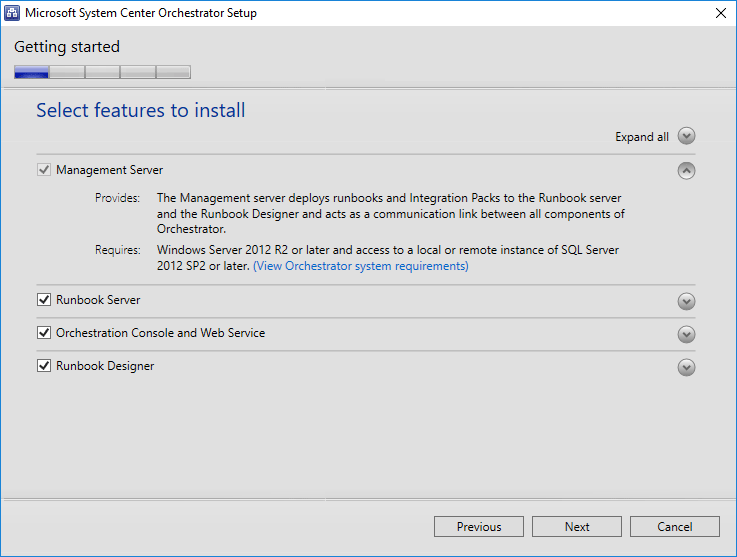
Task: Uncheck the Runbook Designer checkbox
Action: pyautogui.click(x=44, y=366)
